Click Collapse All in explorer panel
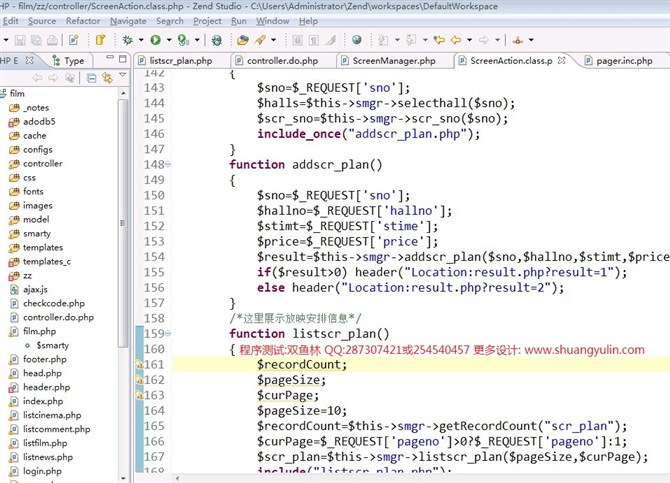The width and height of the screenshot is (670, 483). [x=91, y=78]
